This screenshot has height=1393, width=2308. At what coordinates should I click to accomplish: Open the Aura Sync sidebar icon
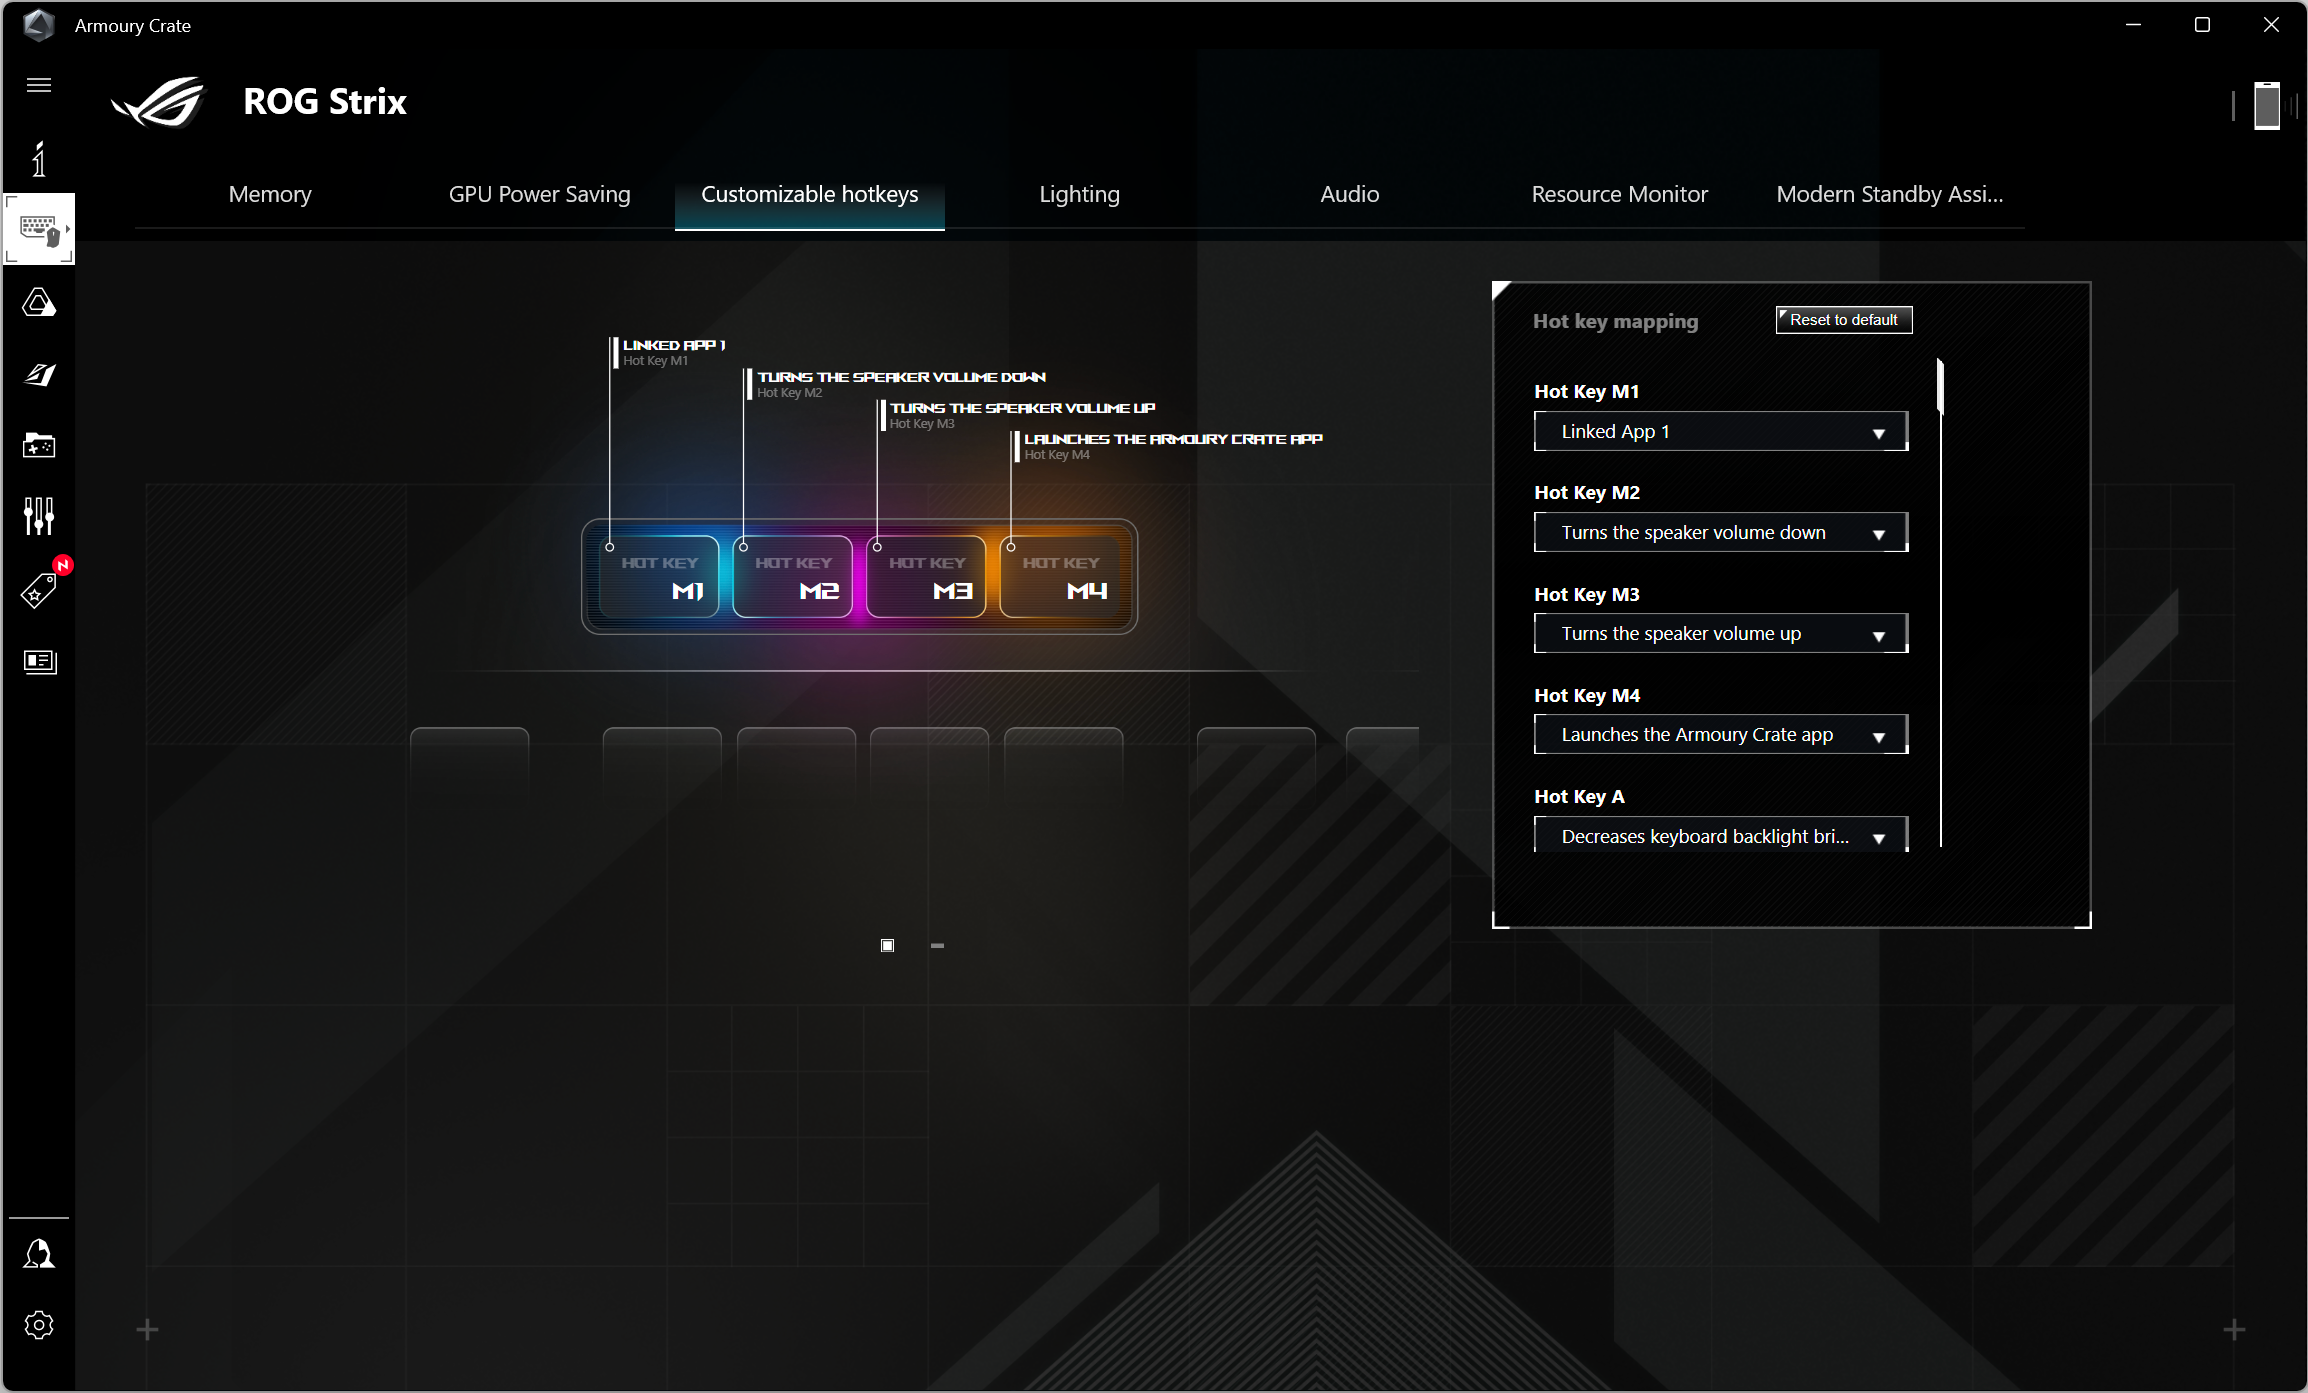[39, 302]
